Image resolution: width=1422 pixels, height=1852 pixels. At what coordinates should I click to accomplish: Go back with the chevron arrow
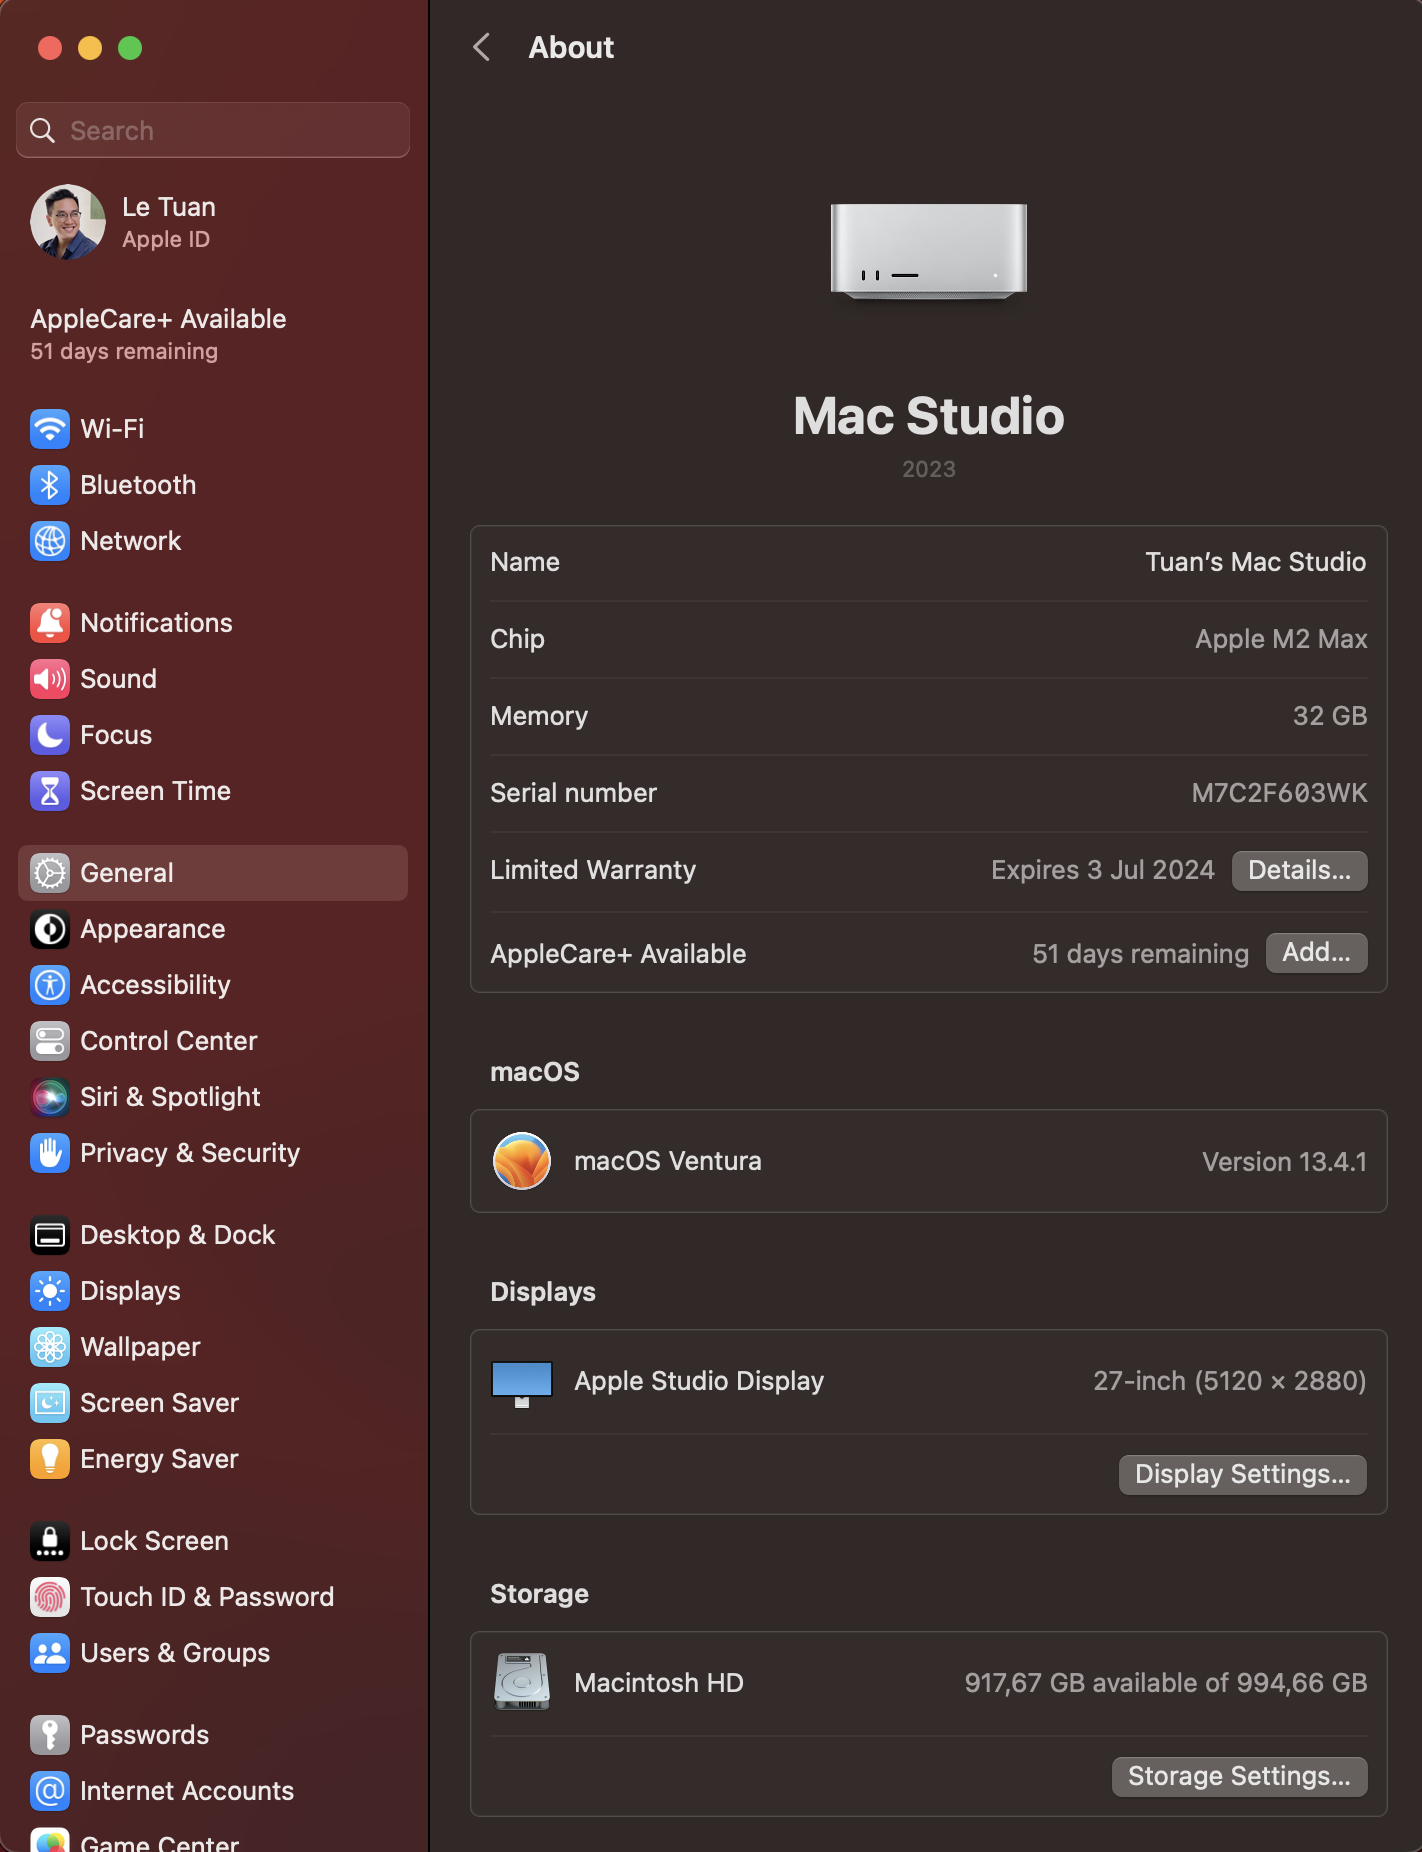tap(482, 47)
